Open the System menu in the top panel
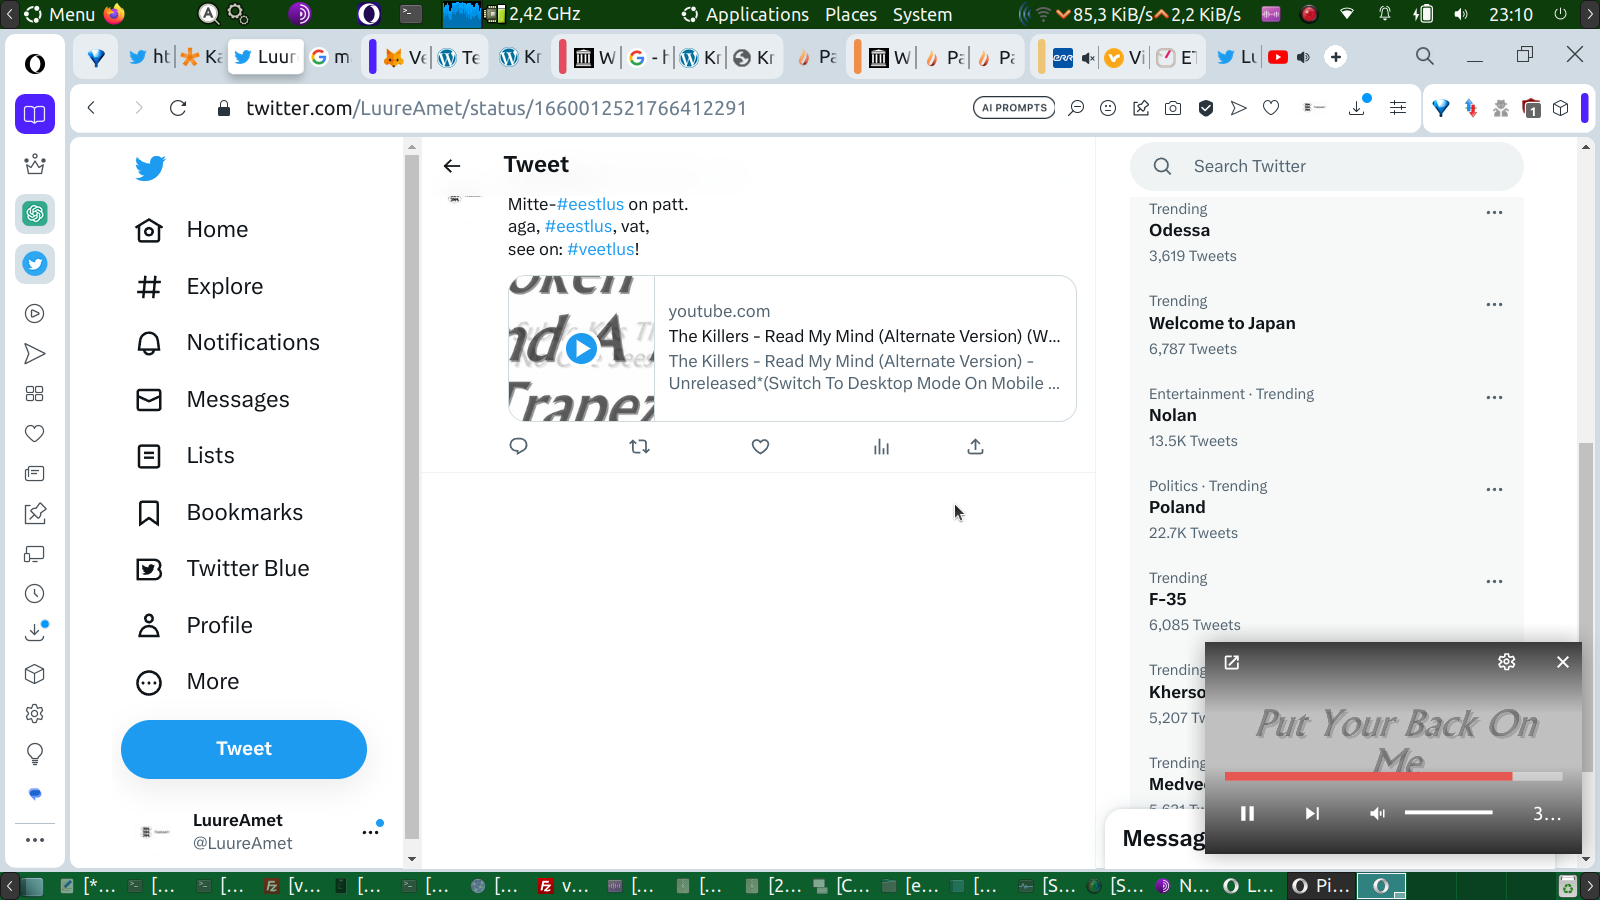 (922, 14)
